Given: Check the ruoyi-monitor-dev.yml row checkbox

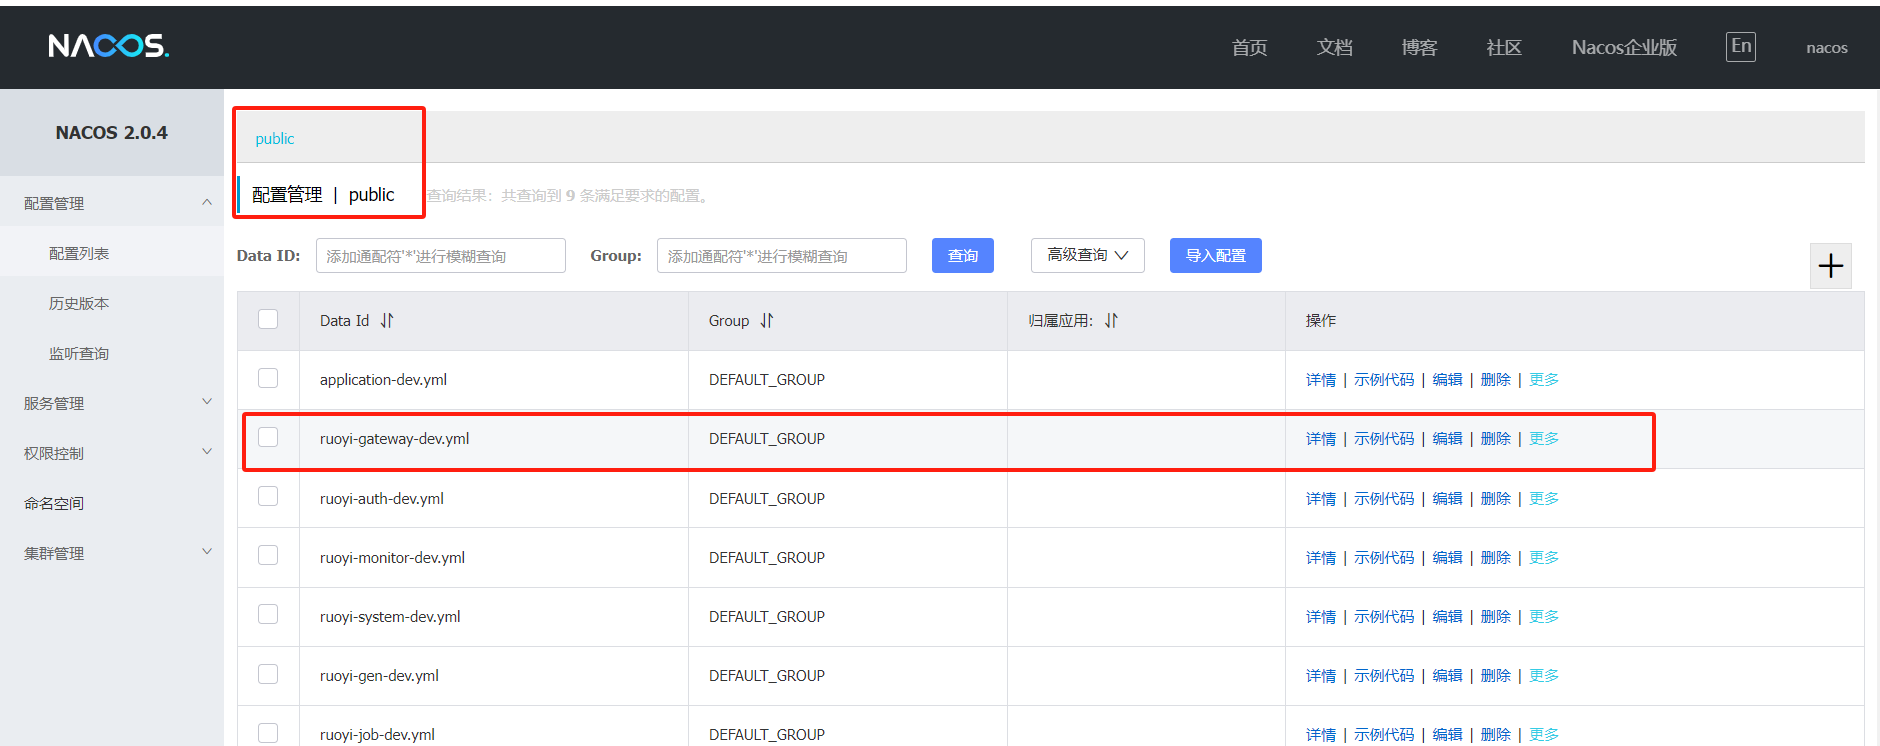Looking at the screenshot, I should pyautogui.click(x=268, y=555).
